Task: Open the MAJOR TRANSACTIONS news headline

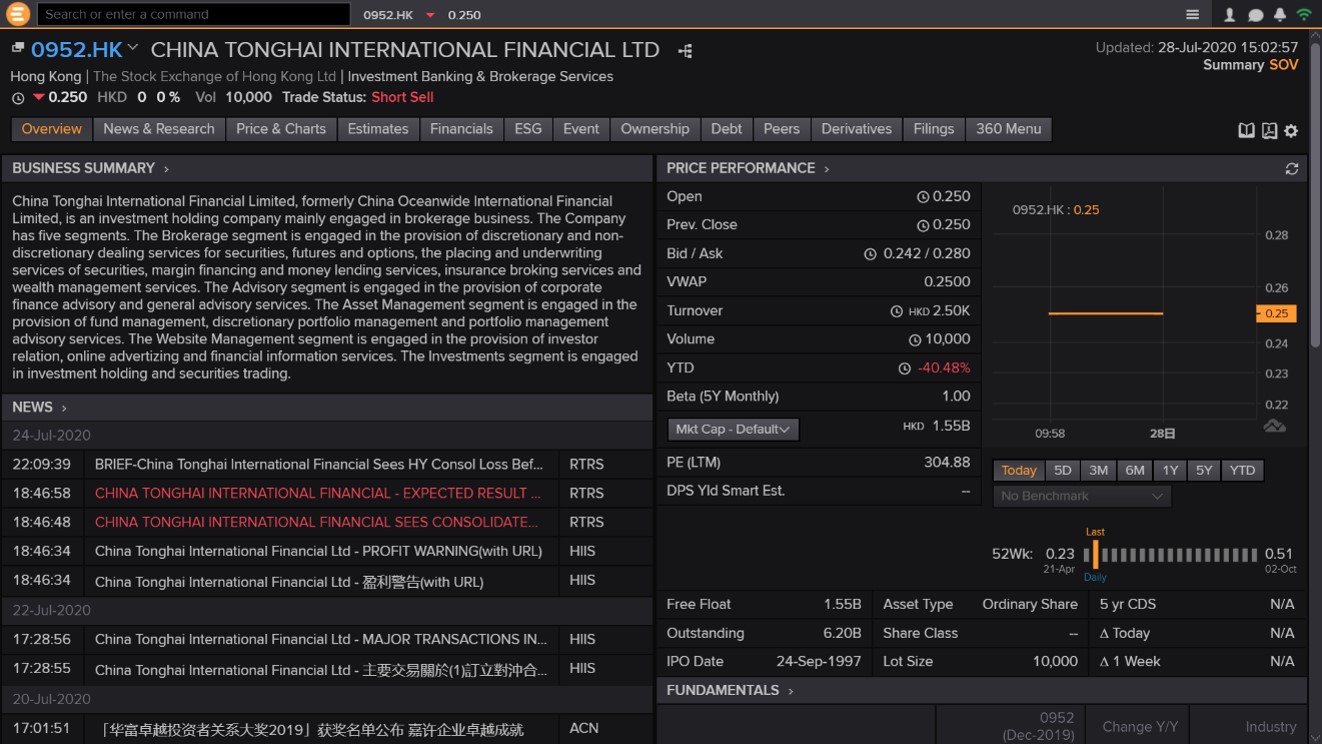Action: [321, 639]
